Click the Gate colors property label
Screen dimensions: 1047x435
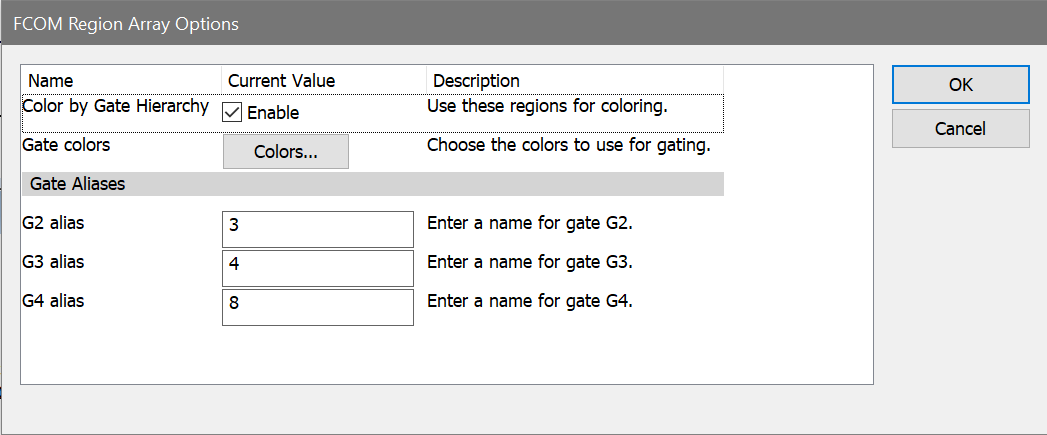pyautogui.click(x=66, y=145)
